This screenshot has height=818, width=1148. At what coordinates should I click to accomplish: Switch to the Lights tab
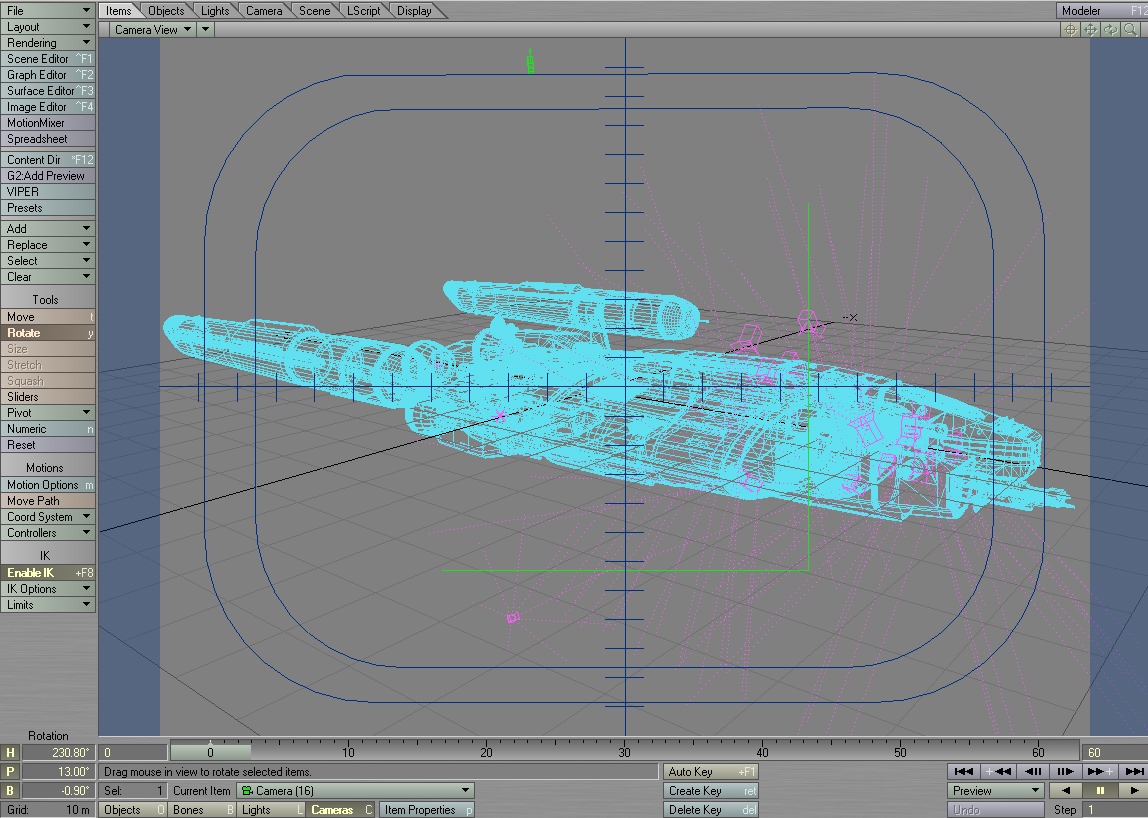coord(215,10)
